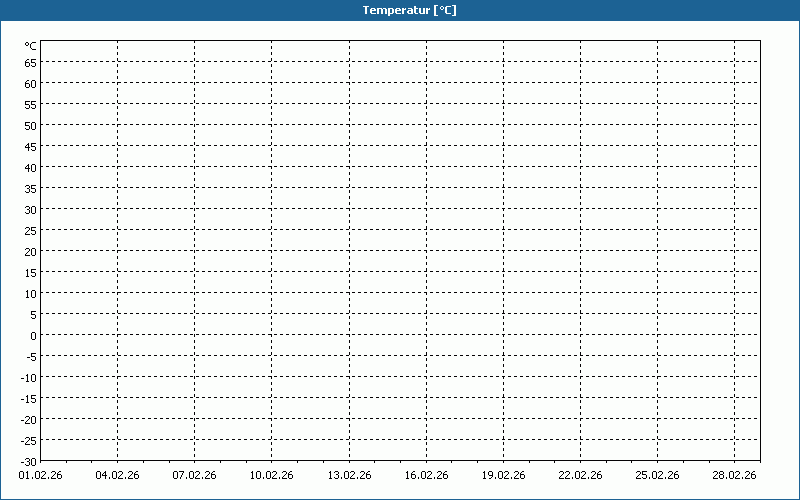Click the 13.02.26 x-axis label
Screen dimensions: 800x500
click(x=349, y=476)
